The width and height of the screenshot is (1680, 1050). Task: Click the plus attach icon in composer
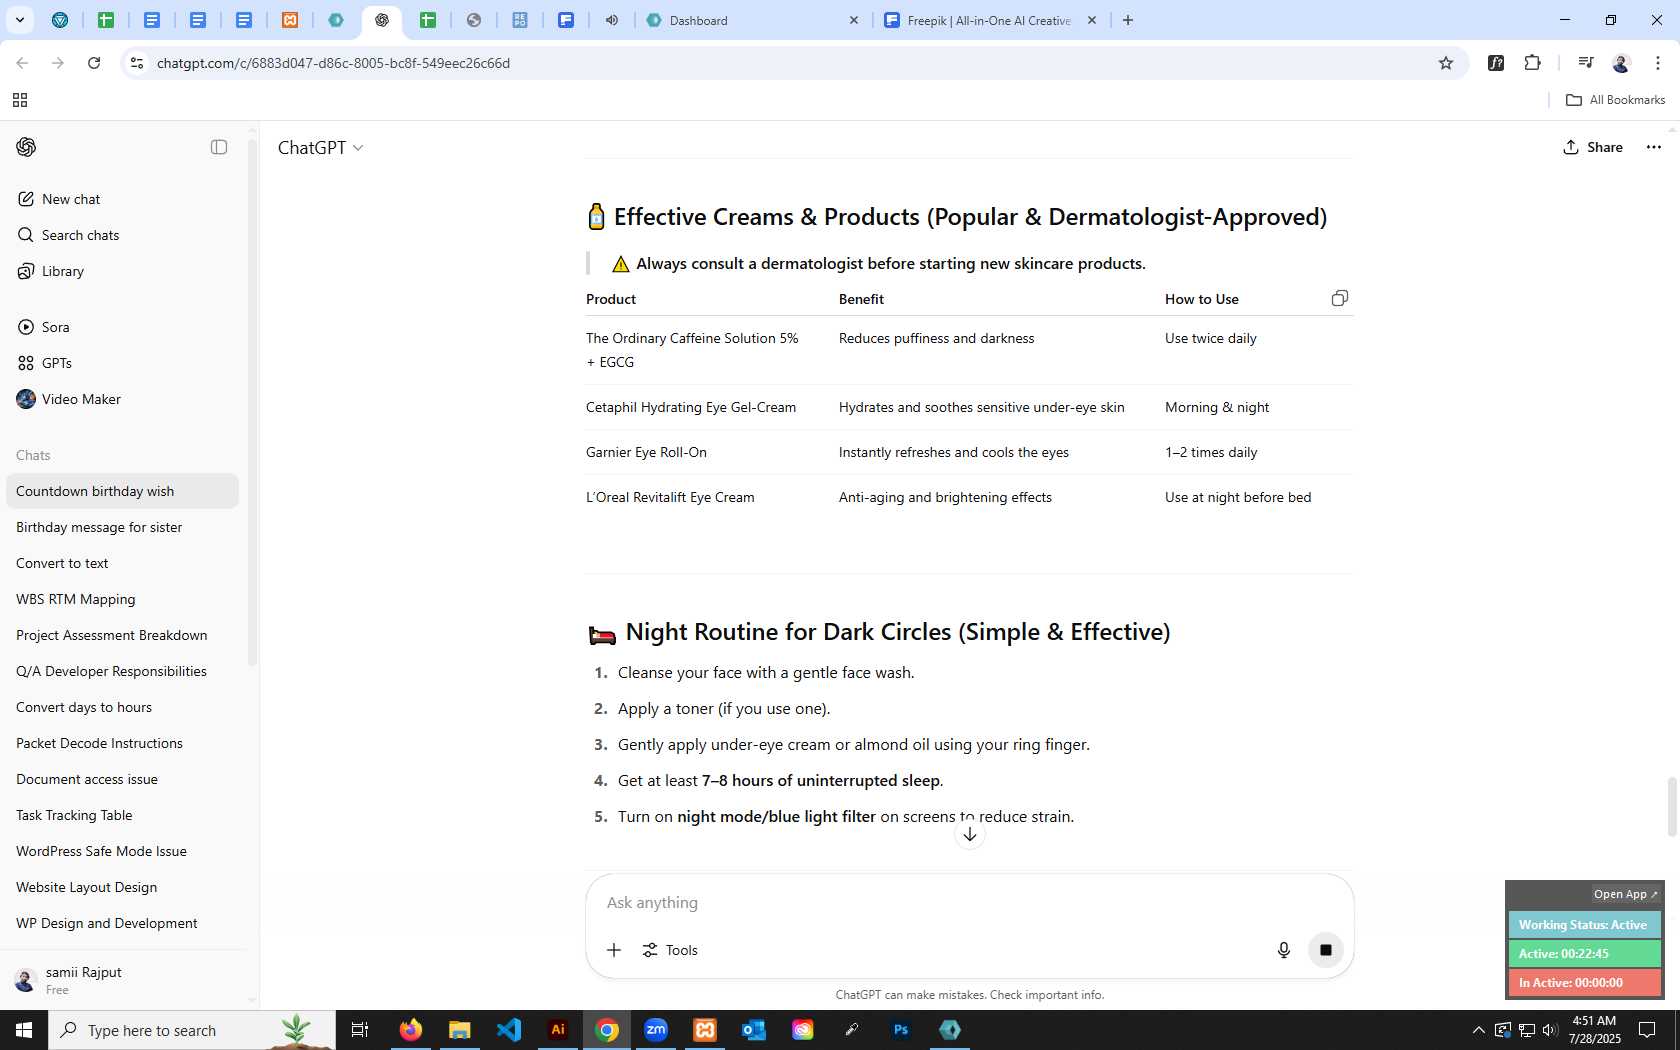click(614, 950)
